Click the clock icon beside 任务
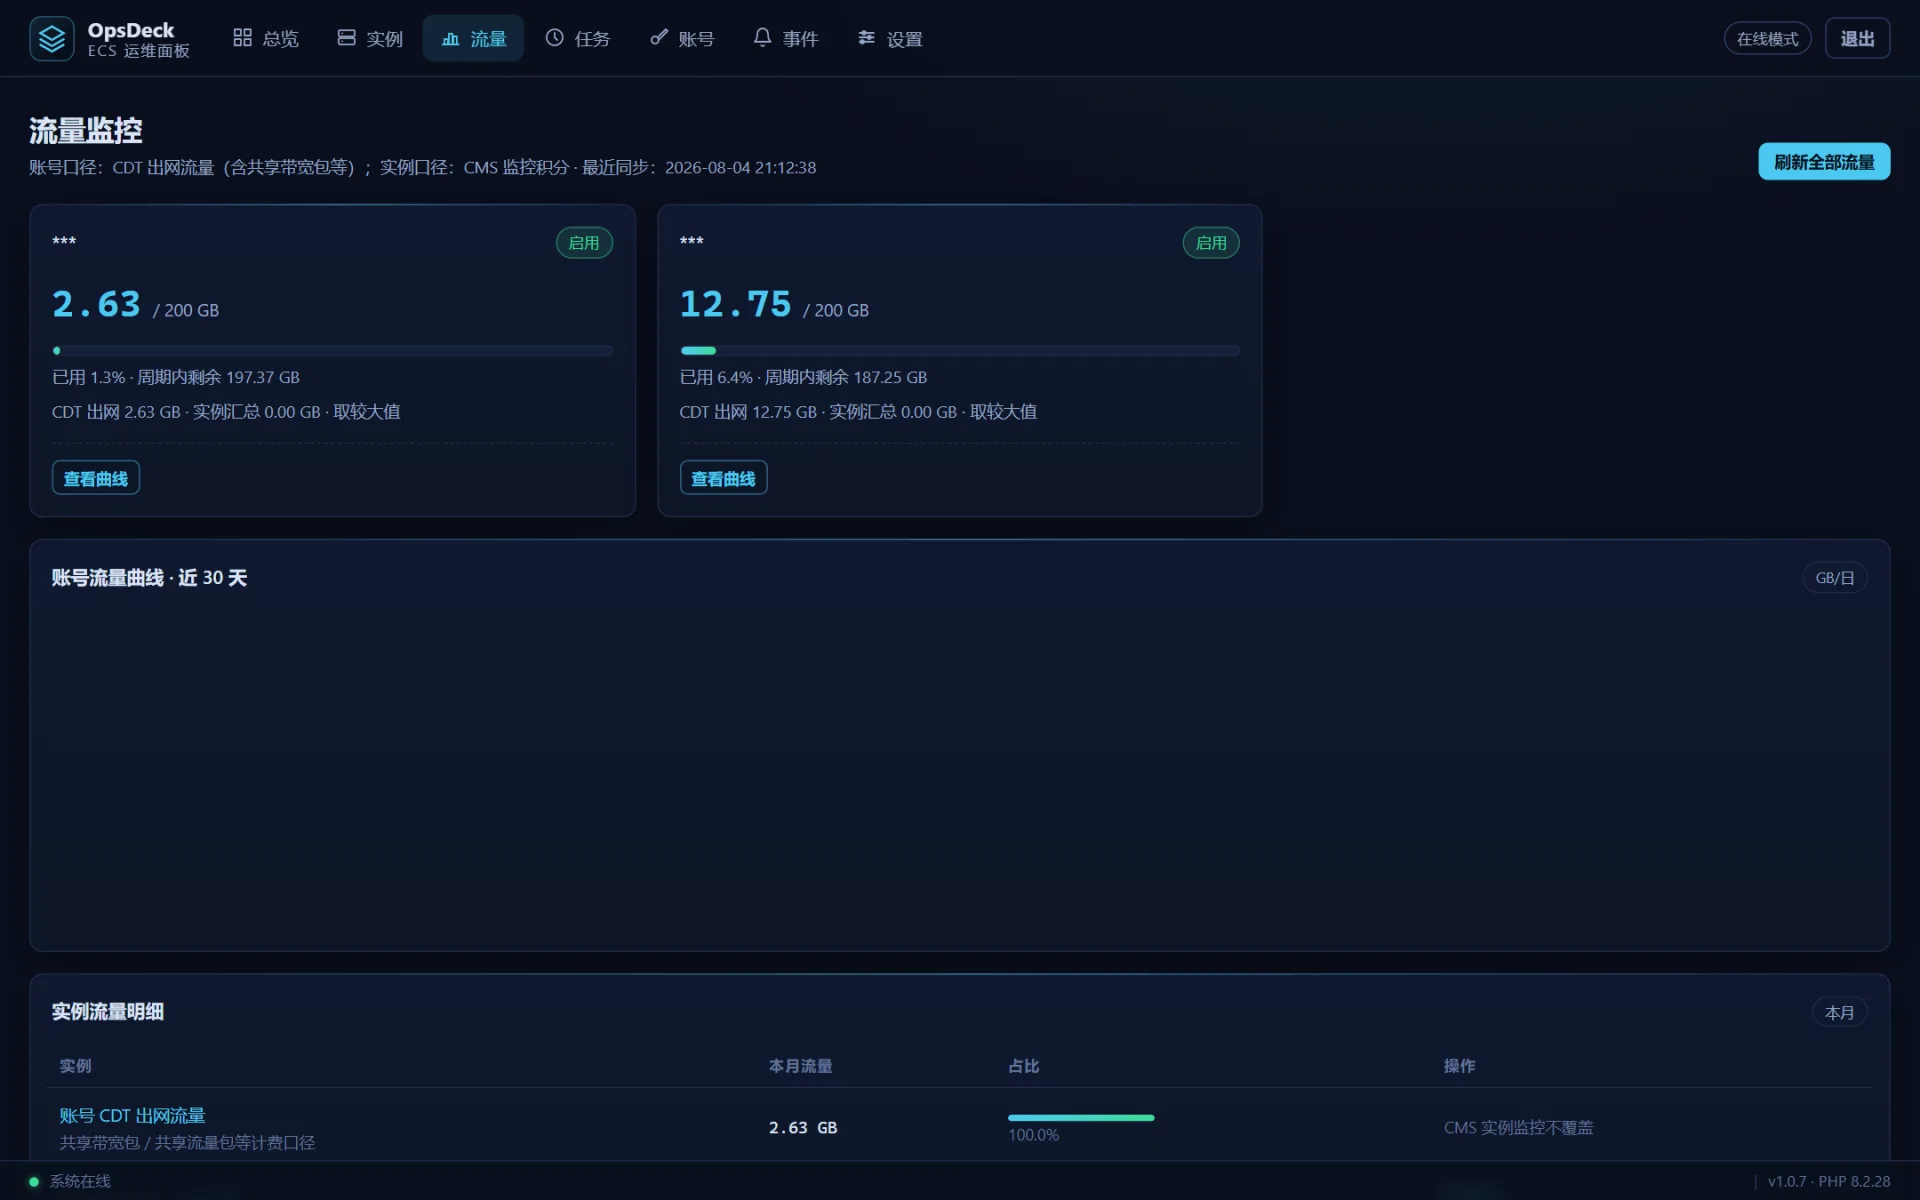The width and height of the screenshot is (1920, 1200). coord(554,38)
